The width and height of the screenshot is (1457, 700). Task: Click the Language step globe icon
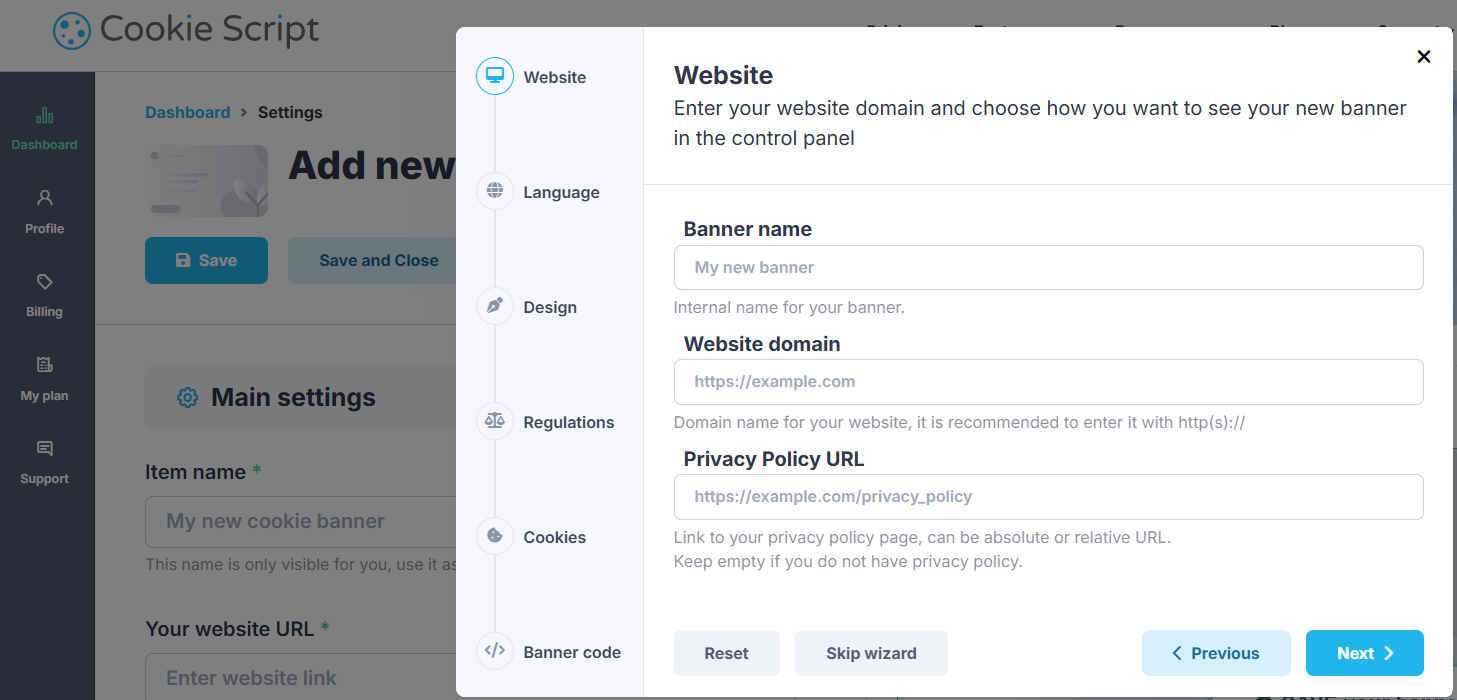pyautogui.click(x=495, y=191)
